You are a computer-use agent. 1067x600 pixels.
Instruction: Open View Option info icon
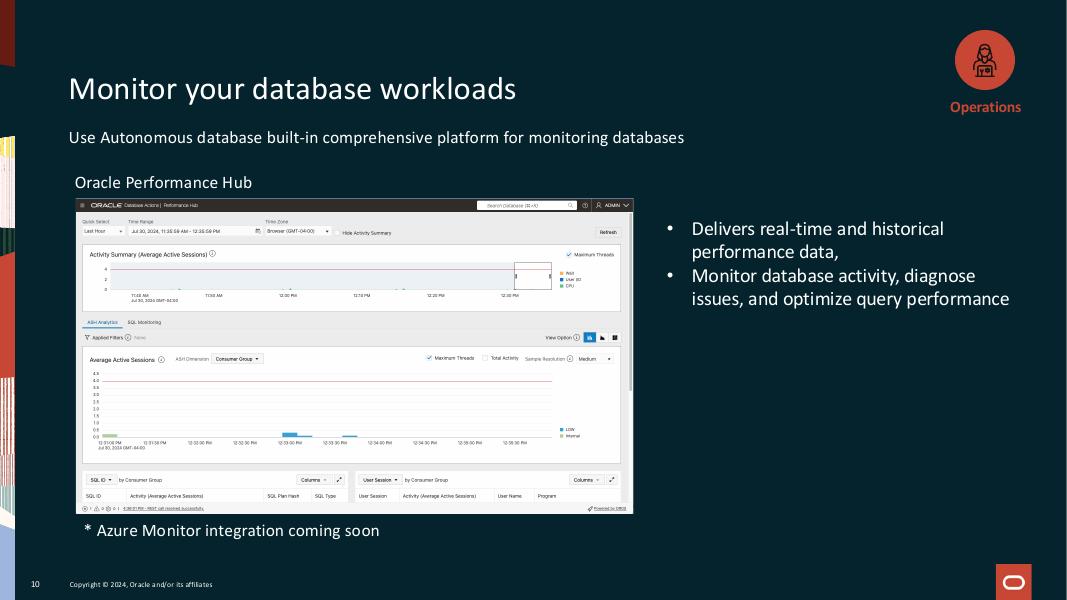point(576,337)
